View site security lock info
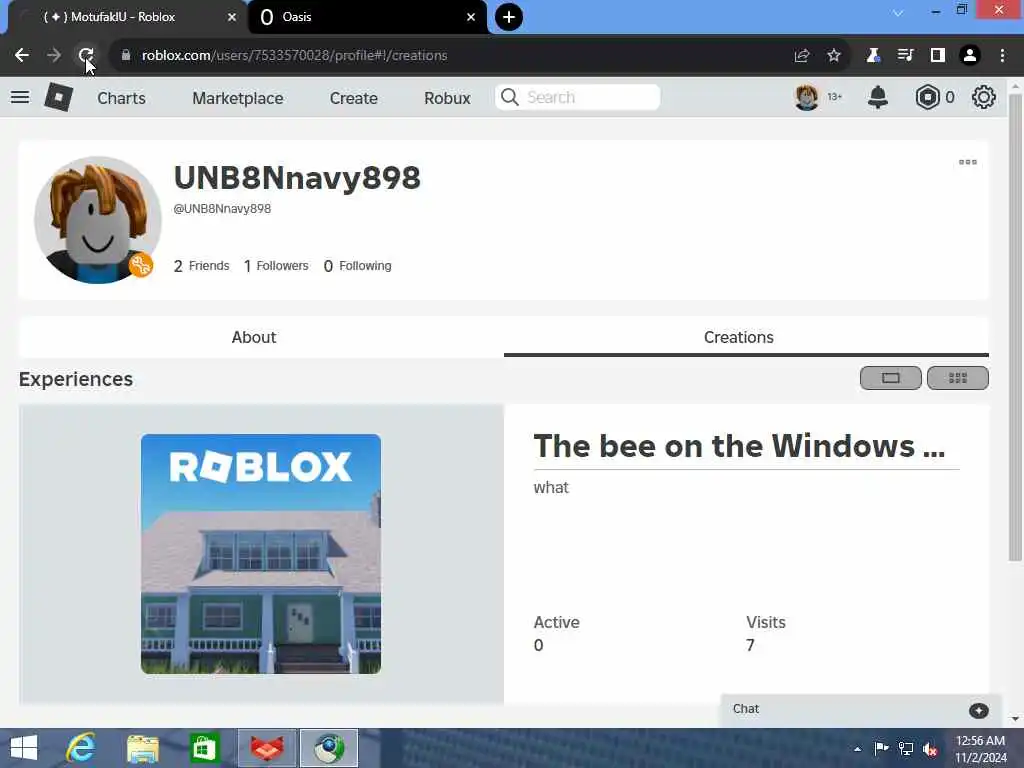The width and height of the screenshot is (1024, 768). tap(126, 56)
